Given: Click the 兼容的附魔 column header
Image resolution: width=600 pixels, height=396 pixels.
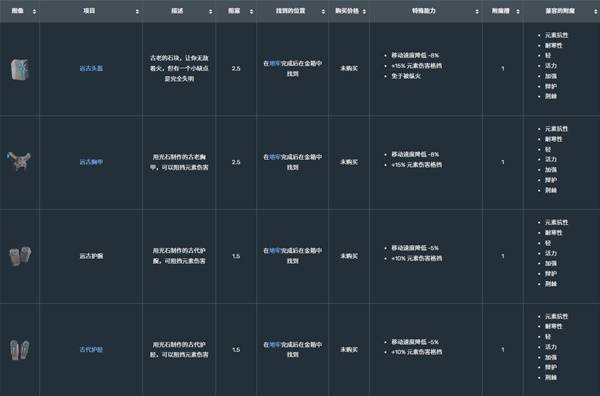Looking at the screenshot, I should coord(560,11).
